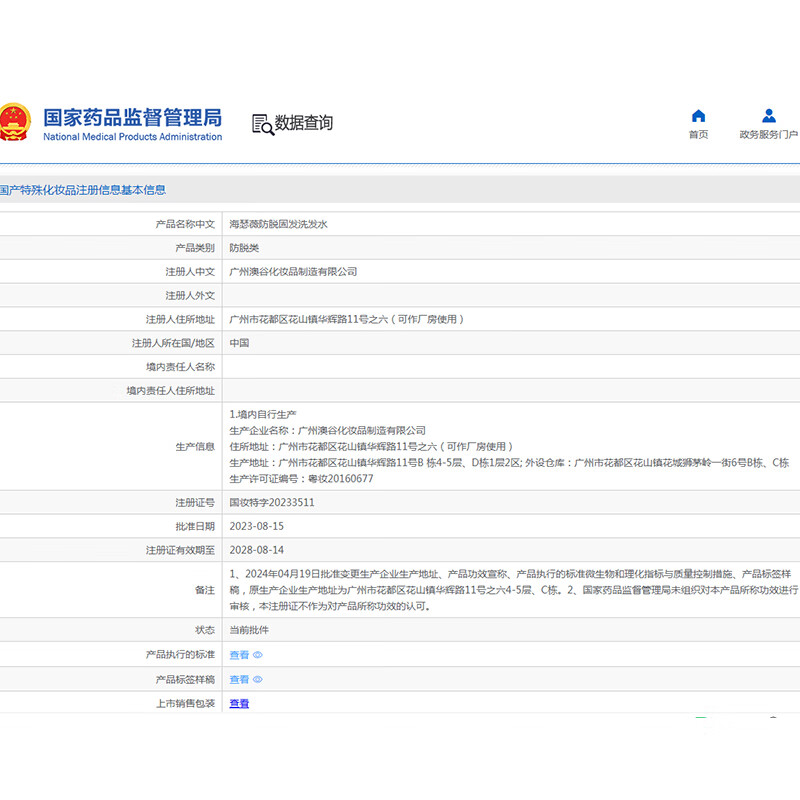Click 国产特殊化妆品注册信息基本信息 section header

pos(83,190)
